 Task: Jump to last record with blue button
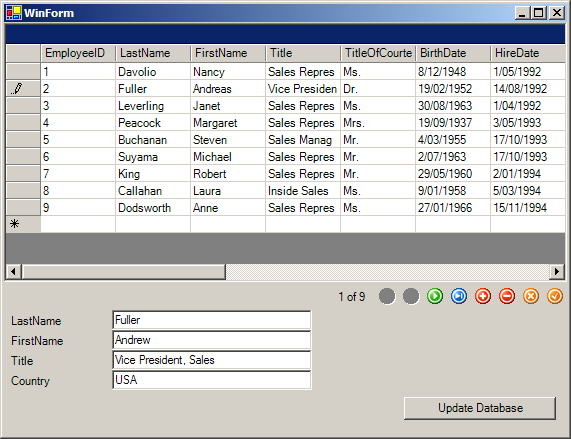click(x=459, y=296)
